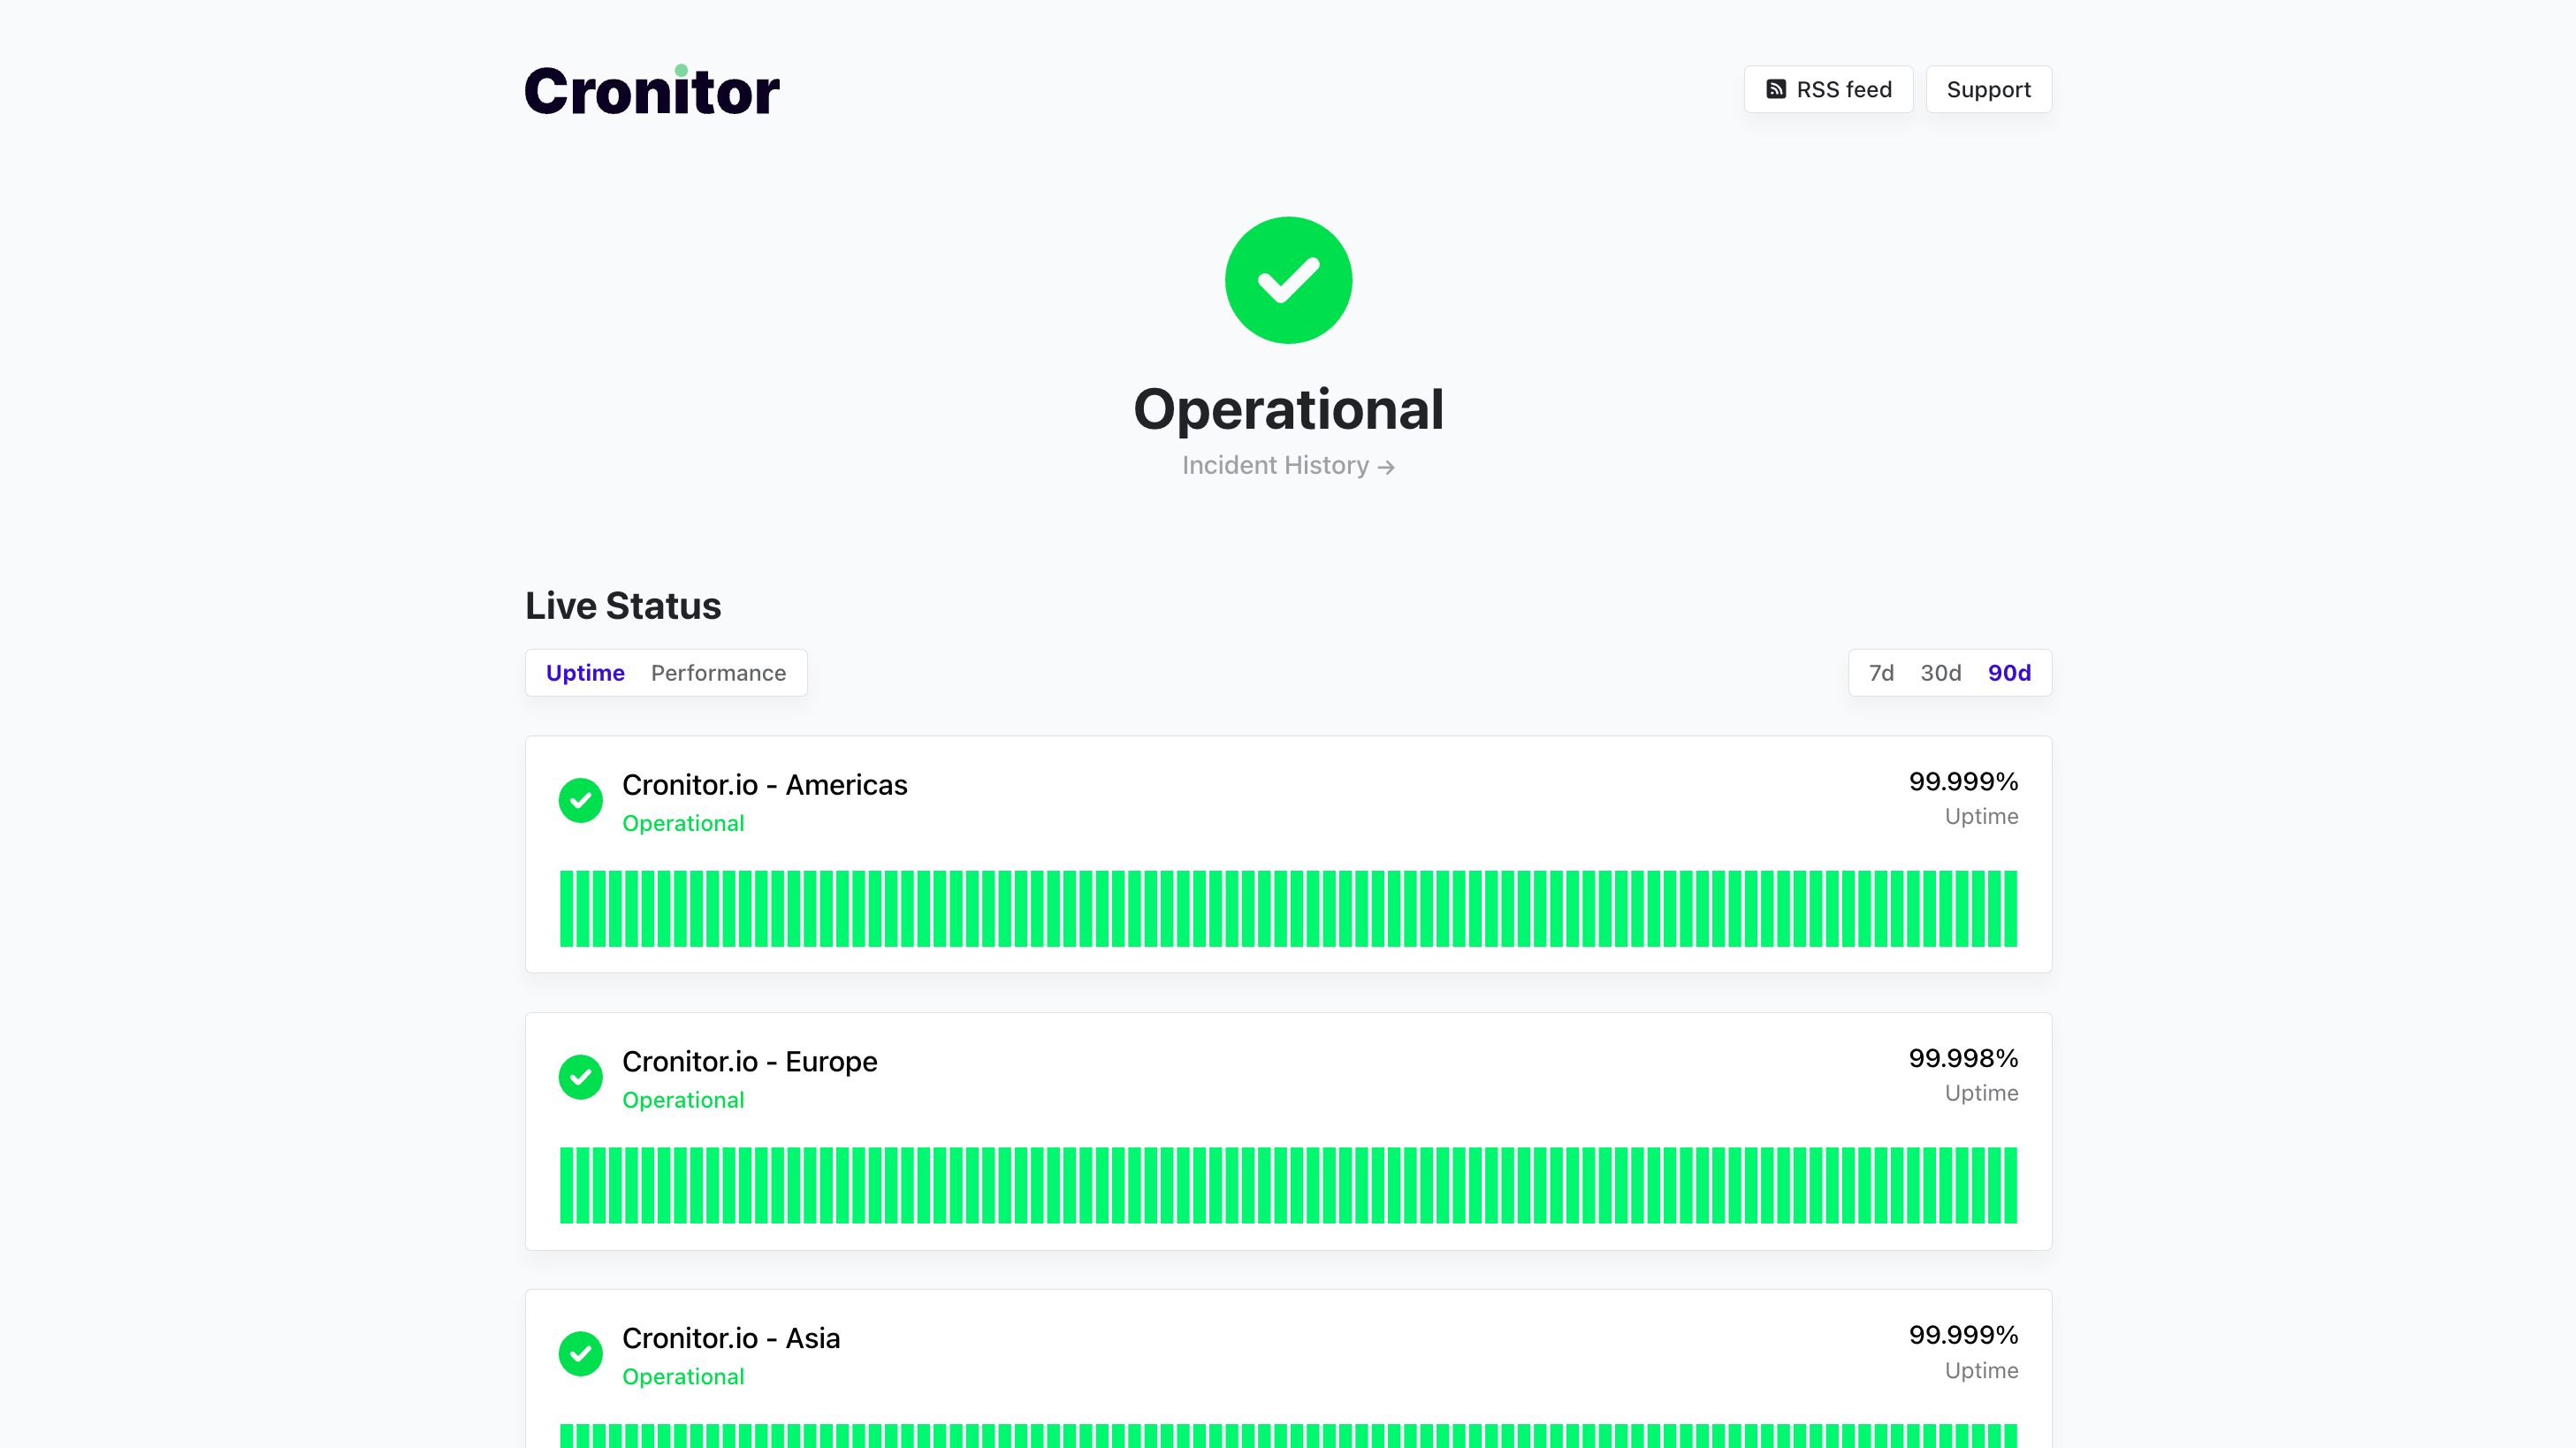Switch the date range to 7d
This screenshot has height=1448, width=2576.
[x=1881, y=673]
